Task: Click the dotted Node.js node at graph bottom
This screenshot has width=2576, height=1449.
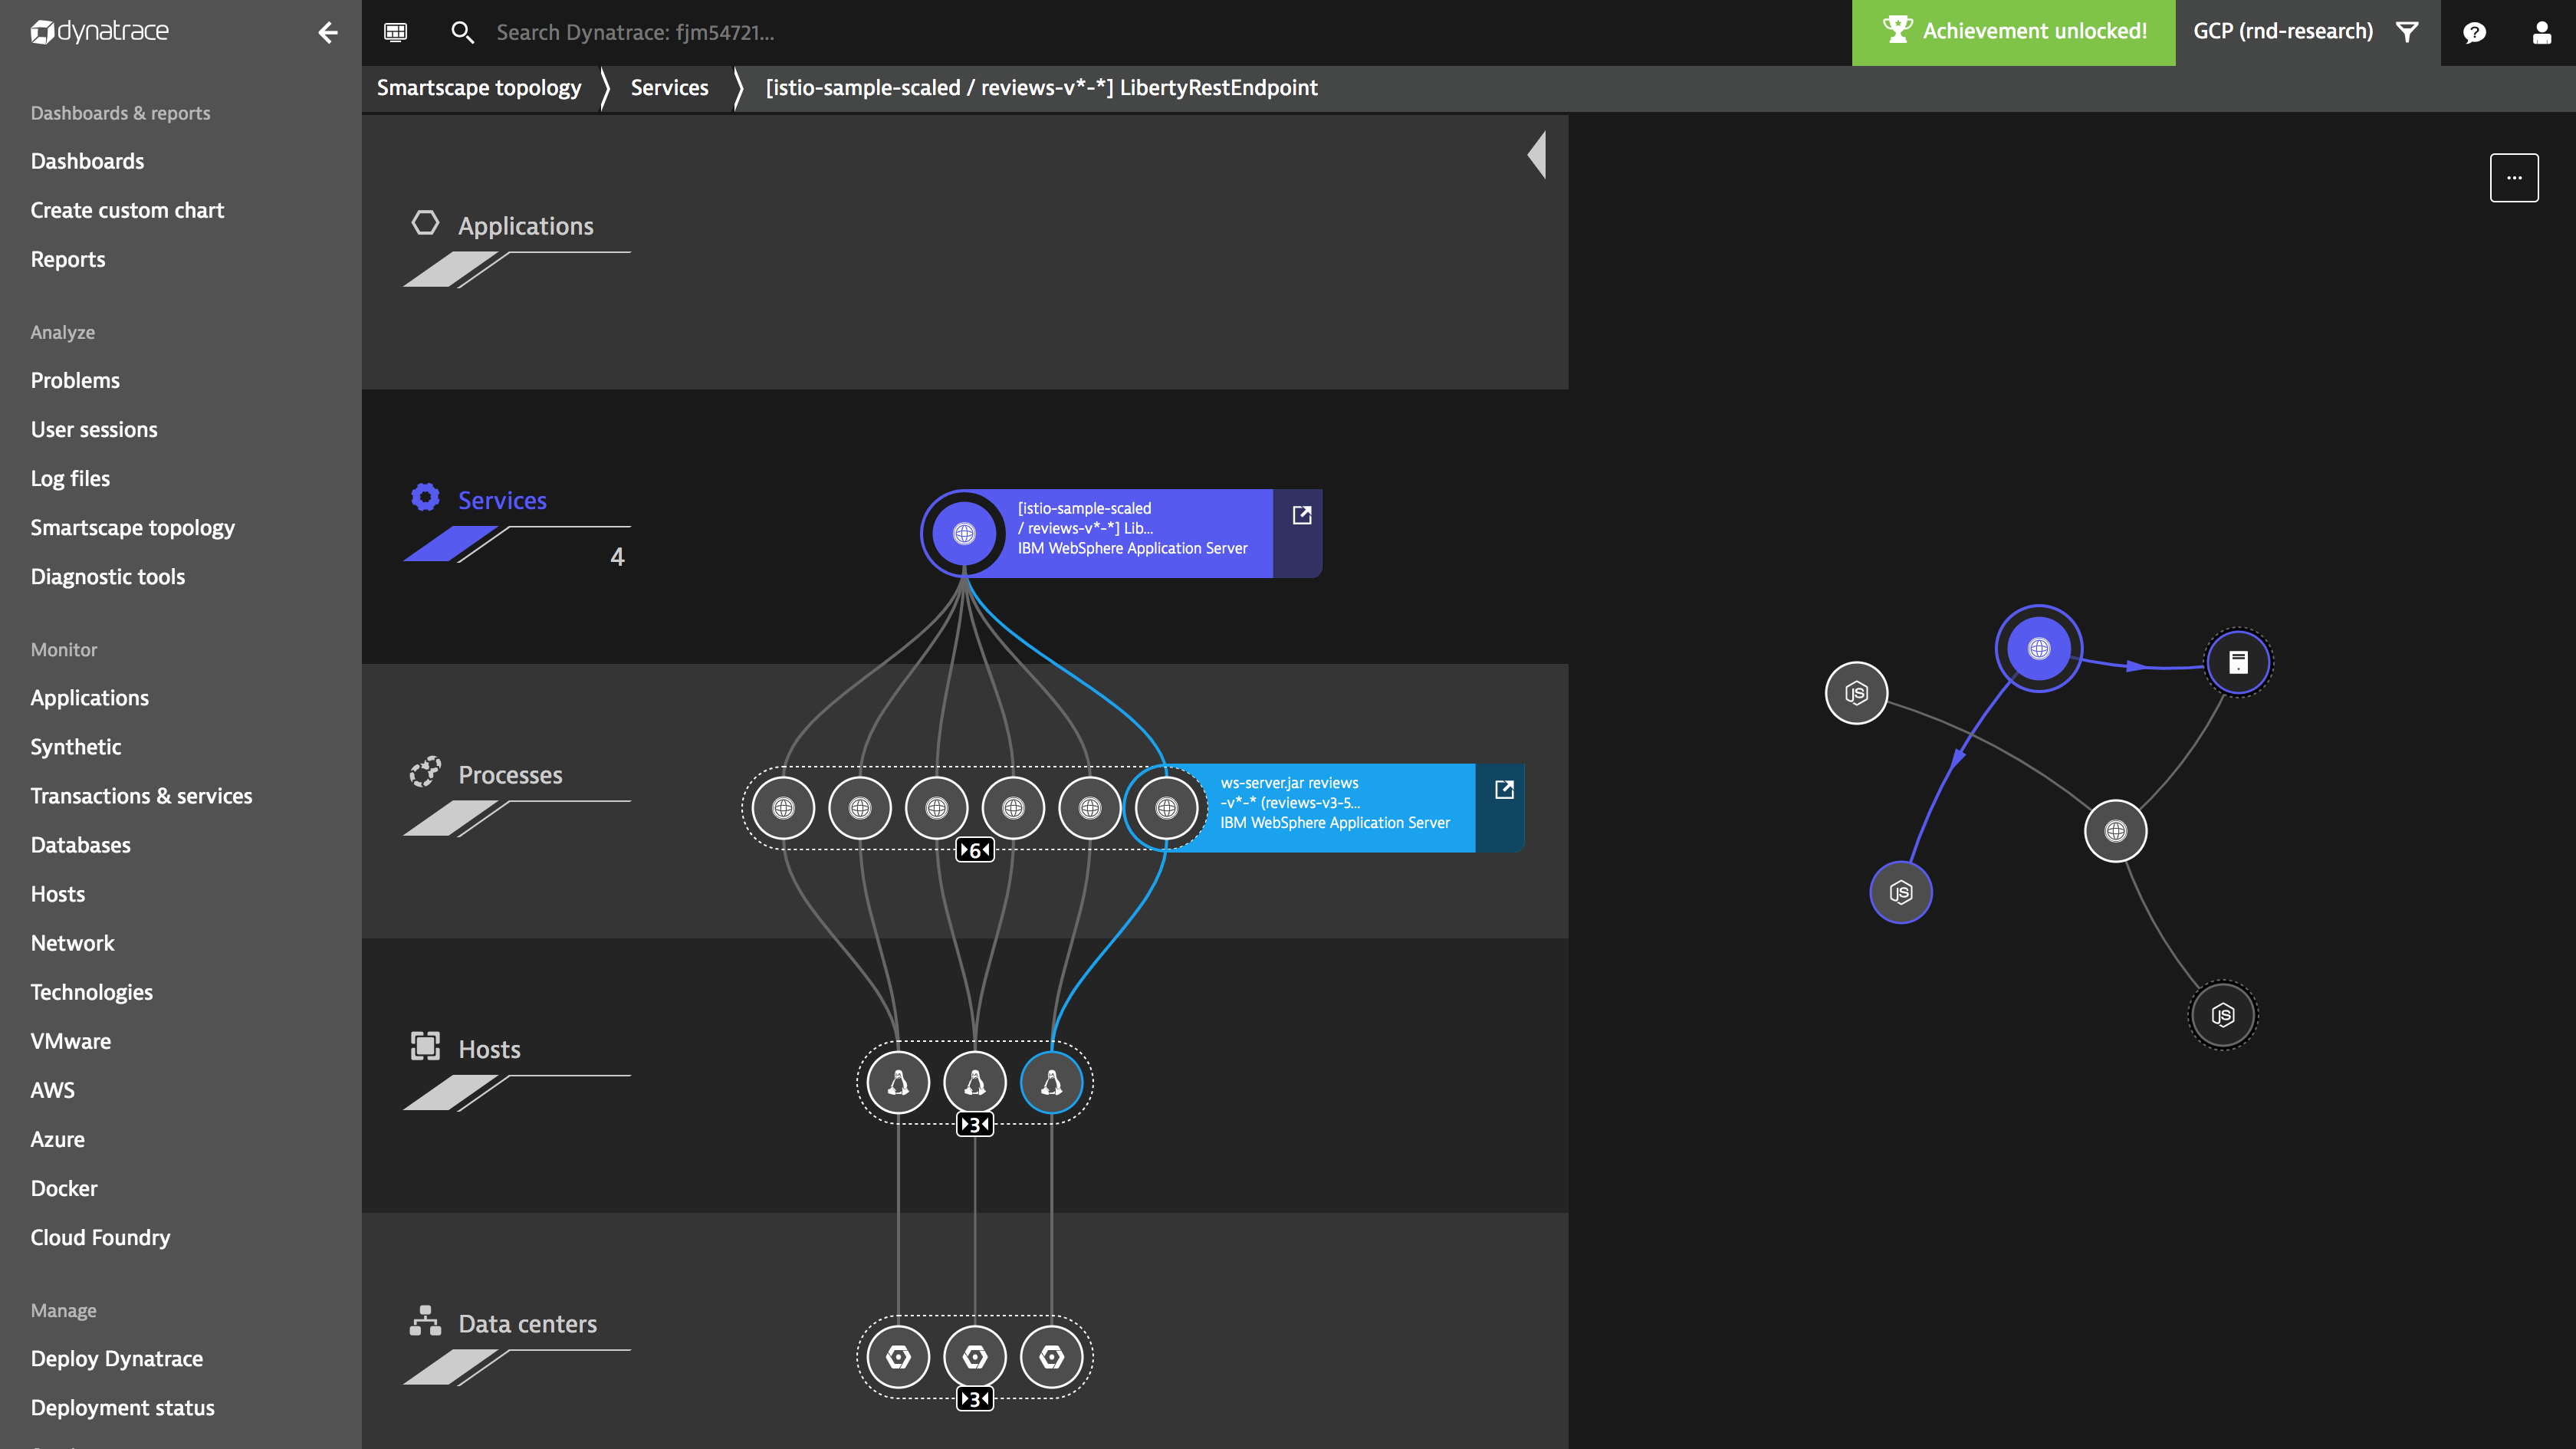Action: point(2223,1015)
